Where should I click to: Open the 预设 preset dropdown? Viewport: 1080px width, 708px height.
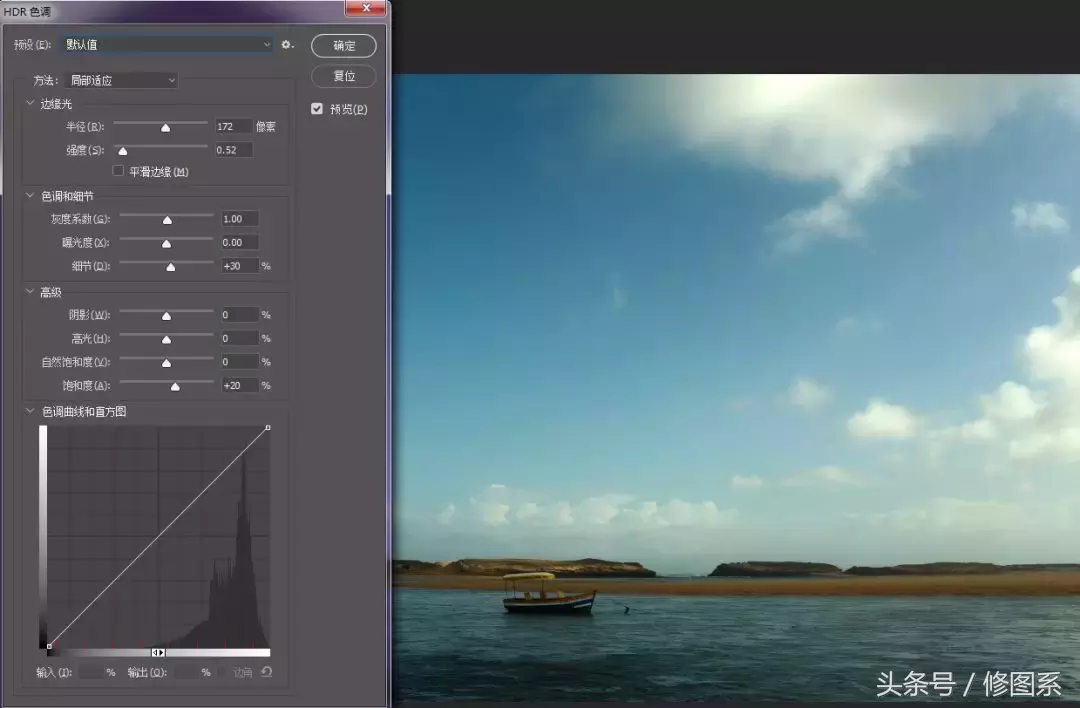[169, 45]
